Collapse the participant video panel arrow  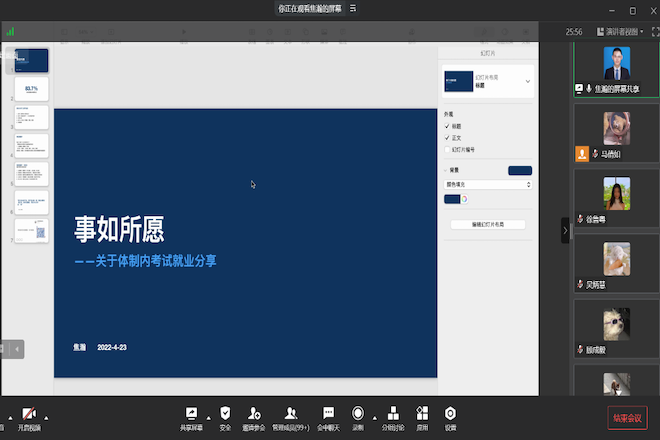(x=565, y=230)
